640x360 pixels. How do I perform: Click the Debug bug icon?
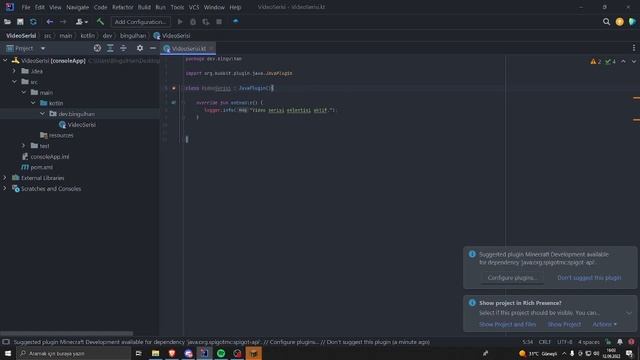193,22
